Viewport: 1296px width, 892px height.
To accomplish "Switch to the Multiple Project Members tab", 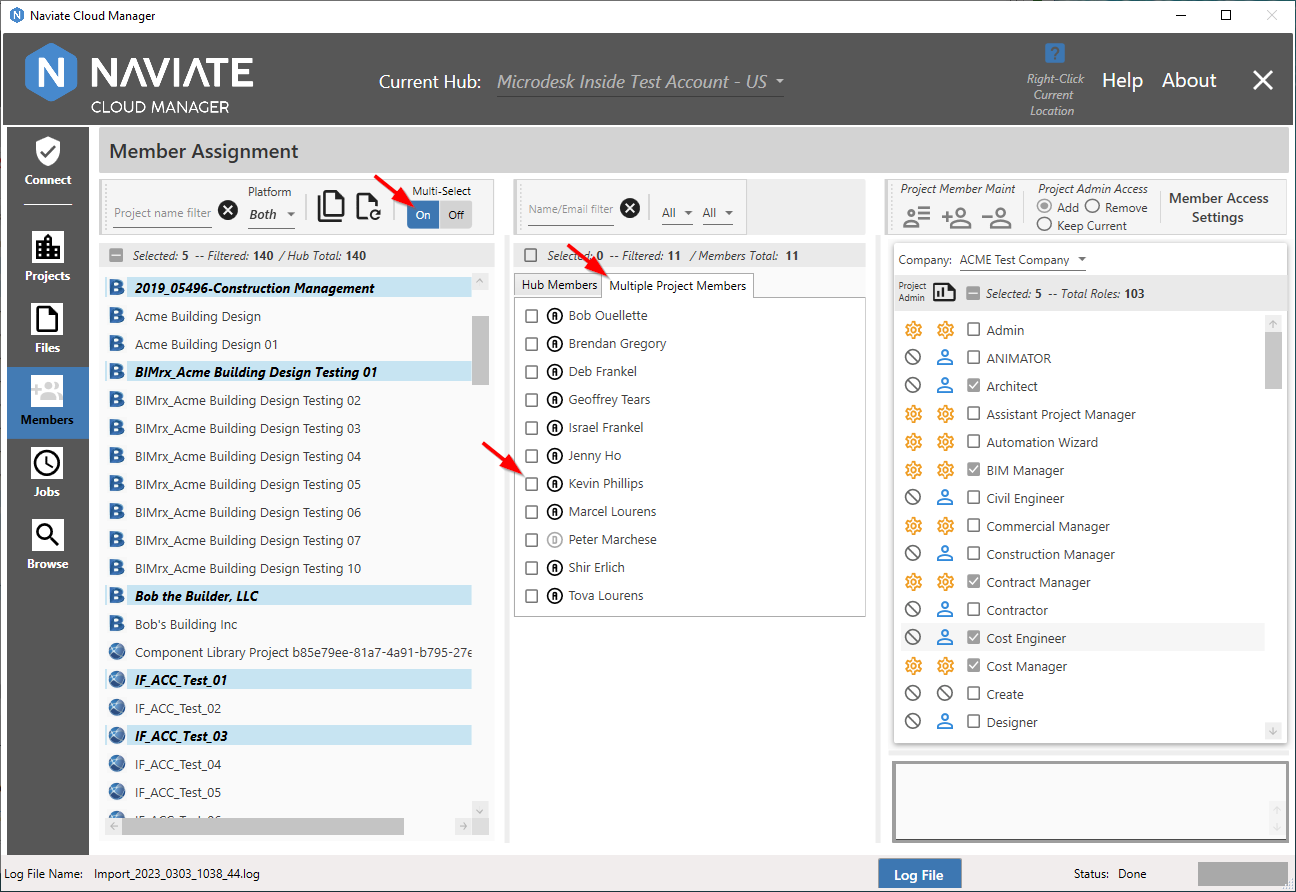I will point(678,286).
